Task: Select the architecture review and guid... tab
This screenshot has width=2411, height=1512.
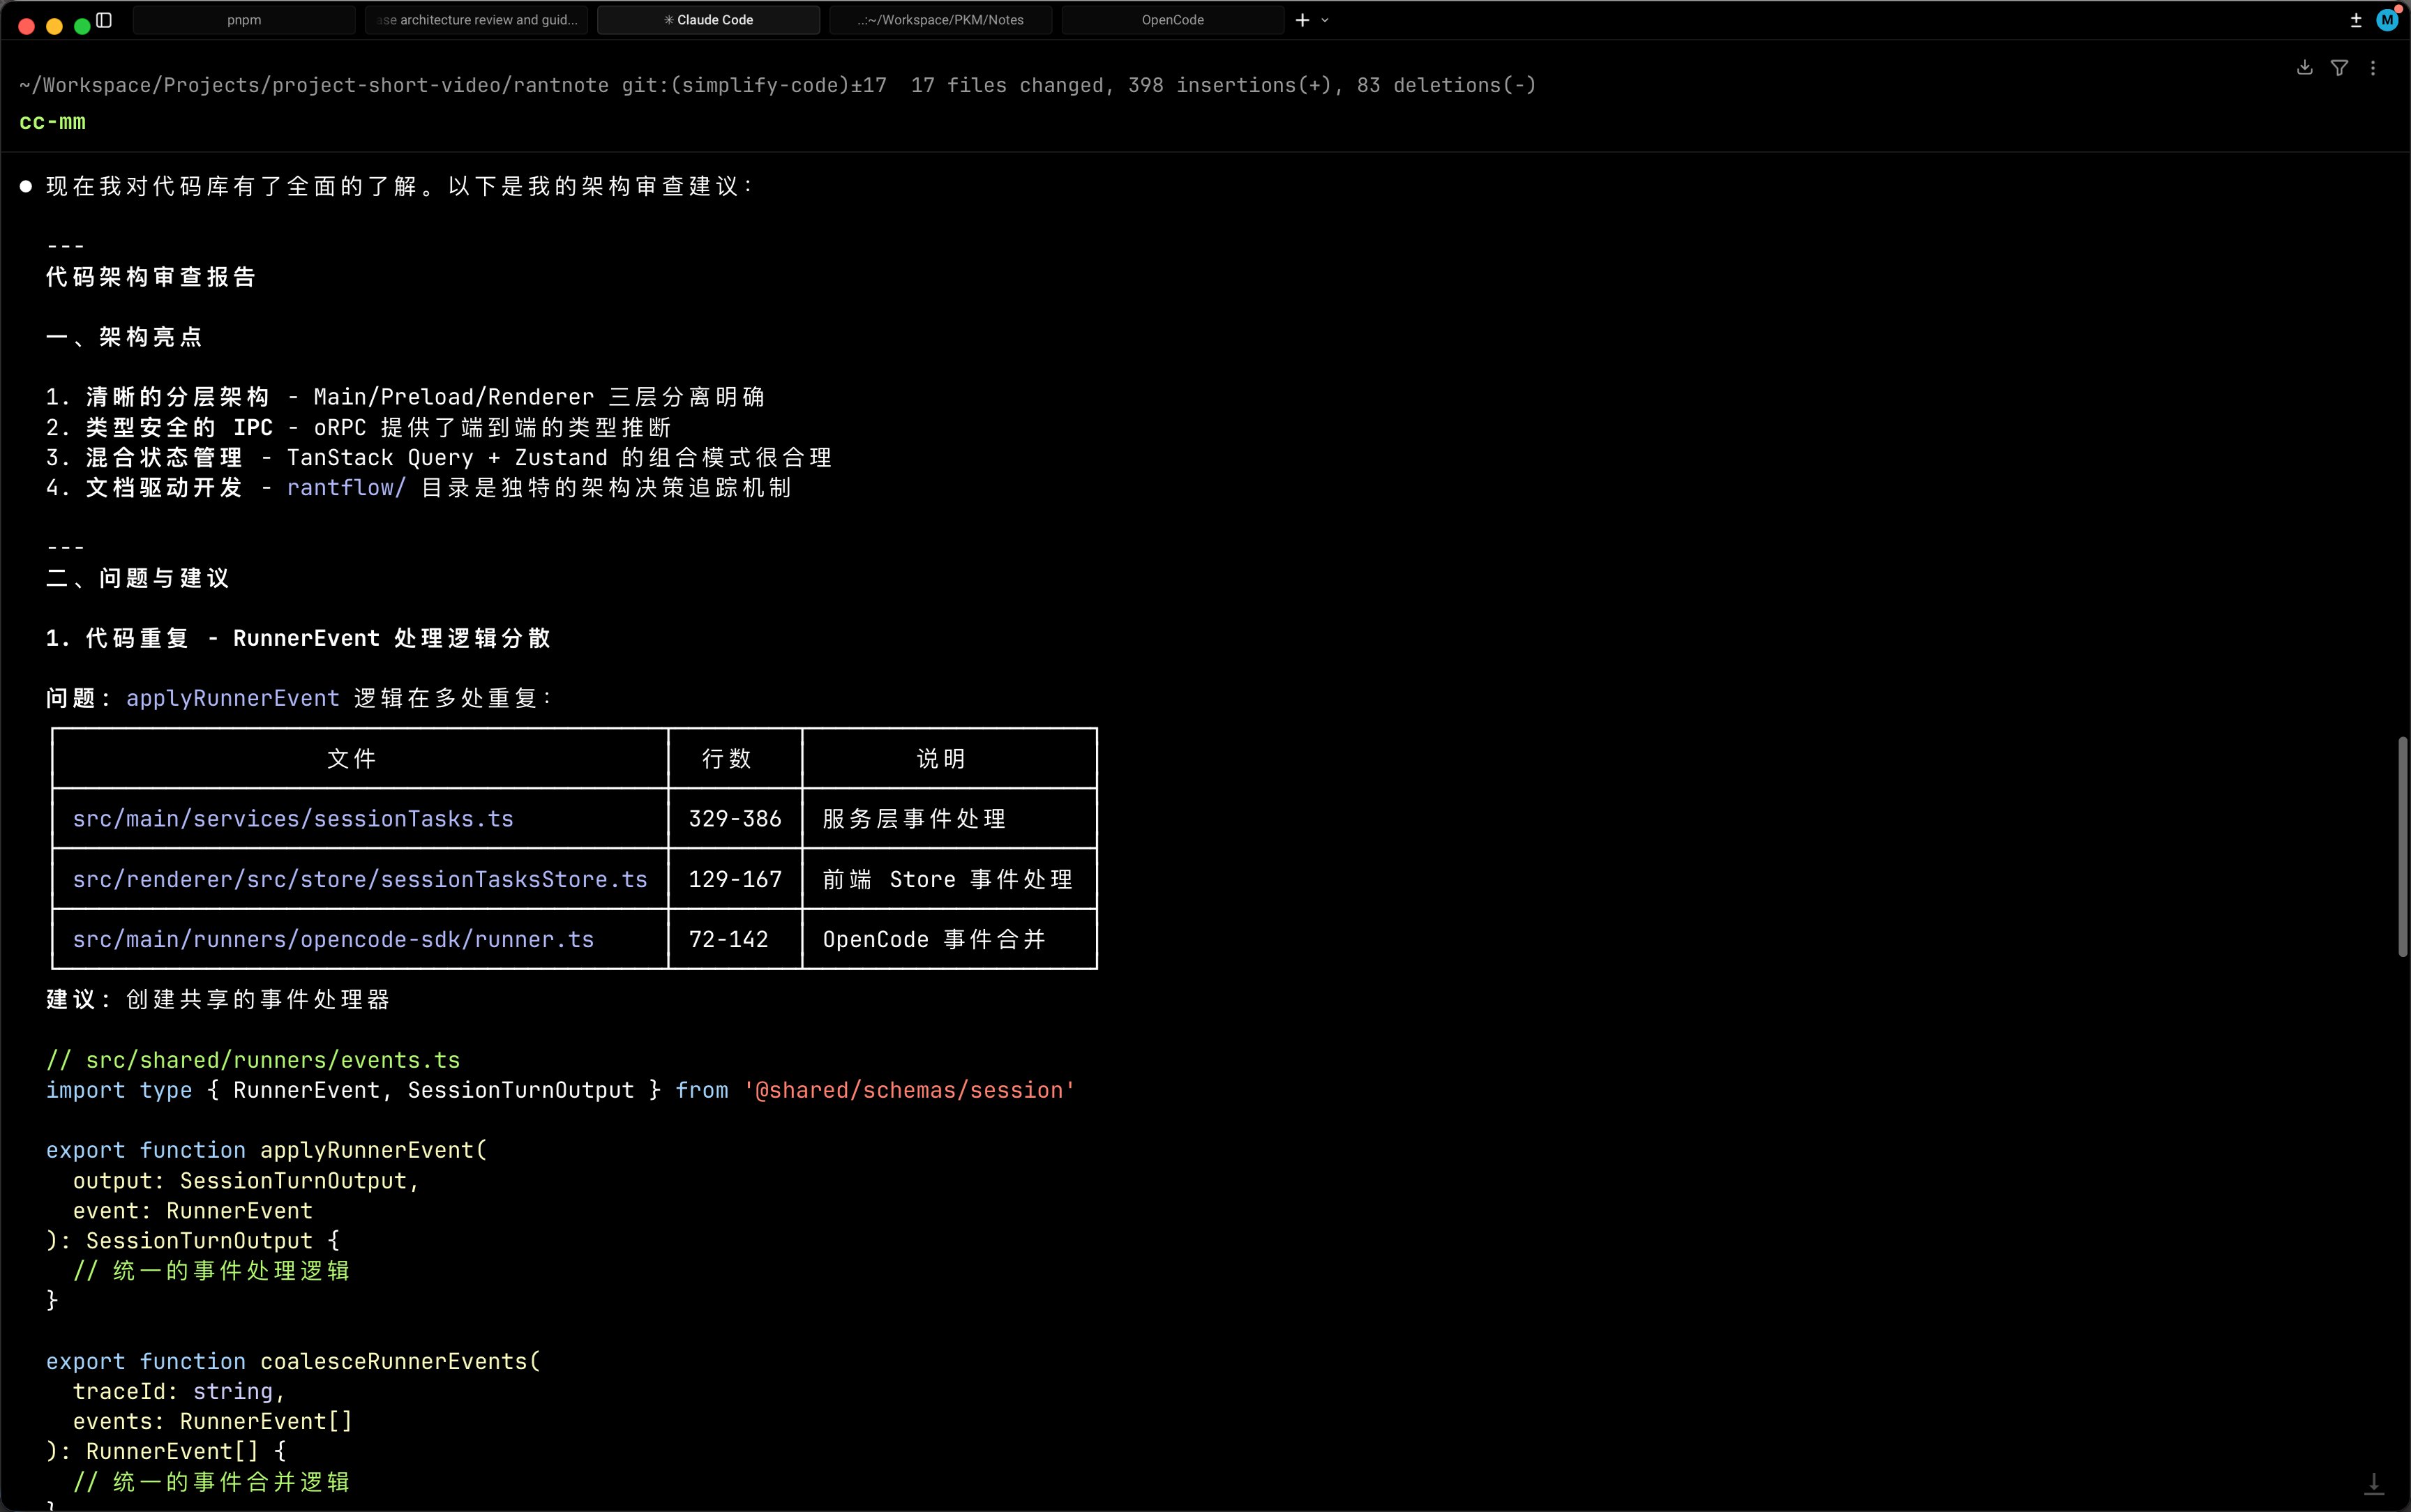Action: click(x=478, y=20)
